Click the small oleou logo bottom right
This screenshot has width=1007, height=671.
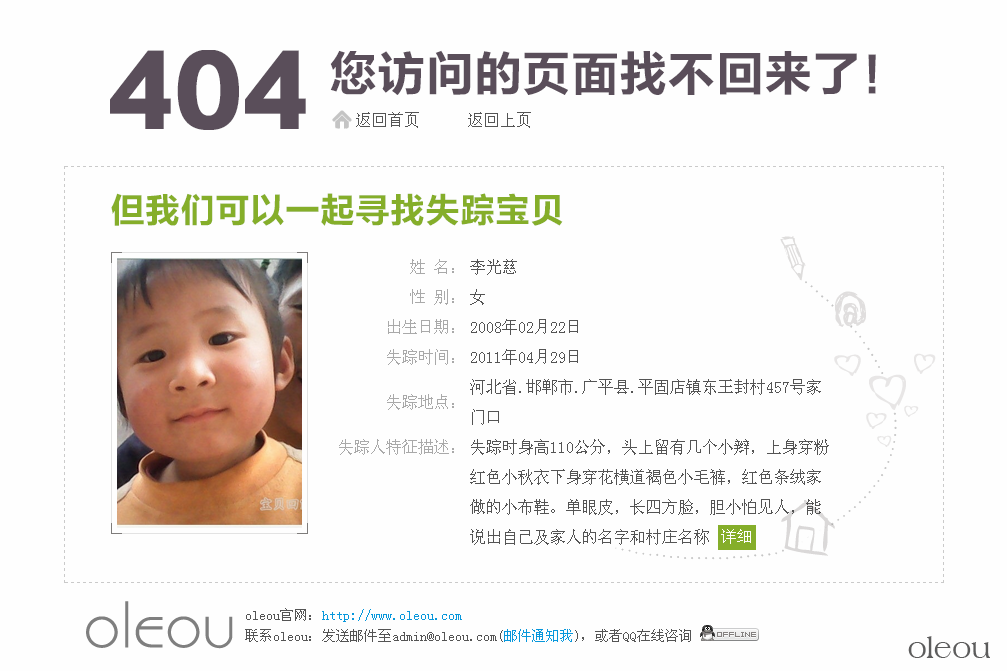click(x=949, y=648)
